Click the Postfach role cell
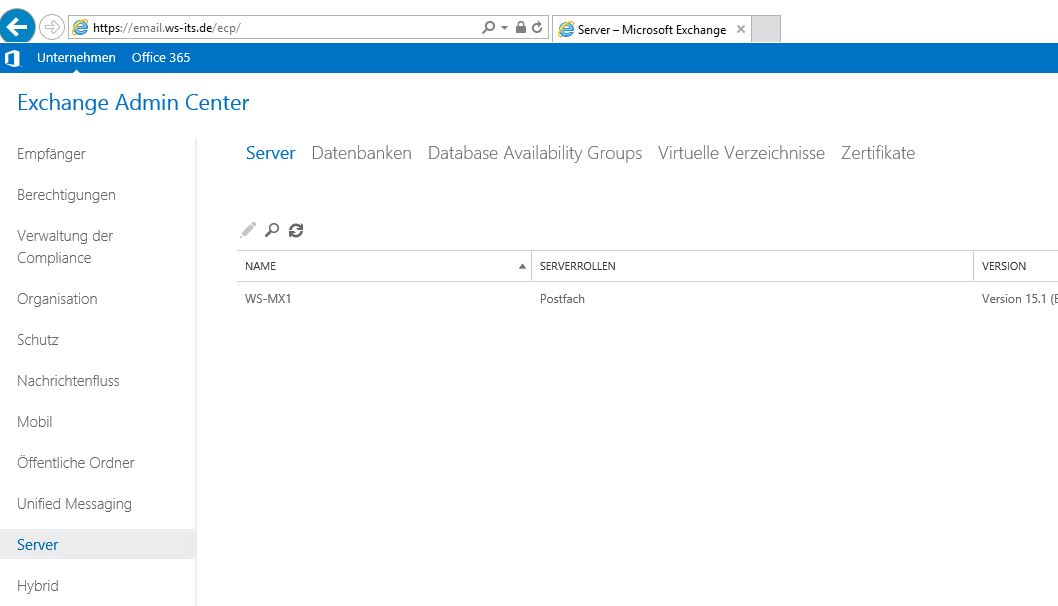Screen dimensions: 1058x606 click(x=562, y=299)
